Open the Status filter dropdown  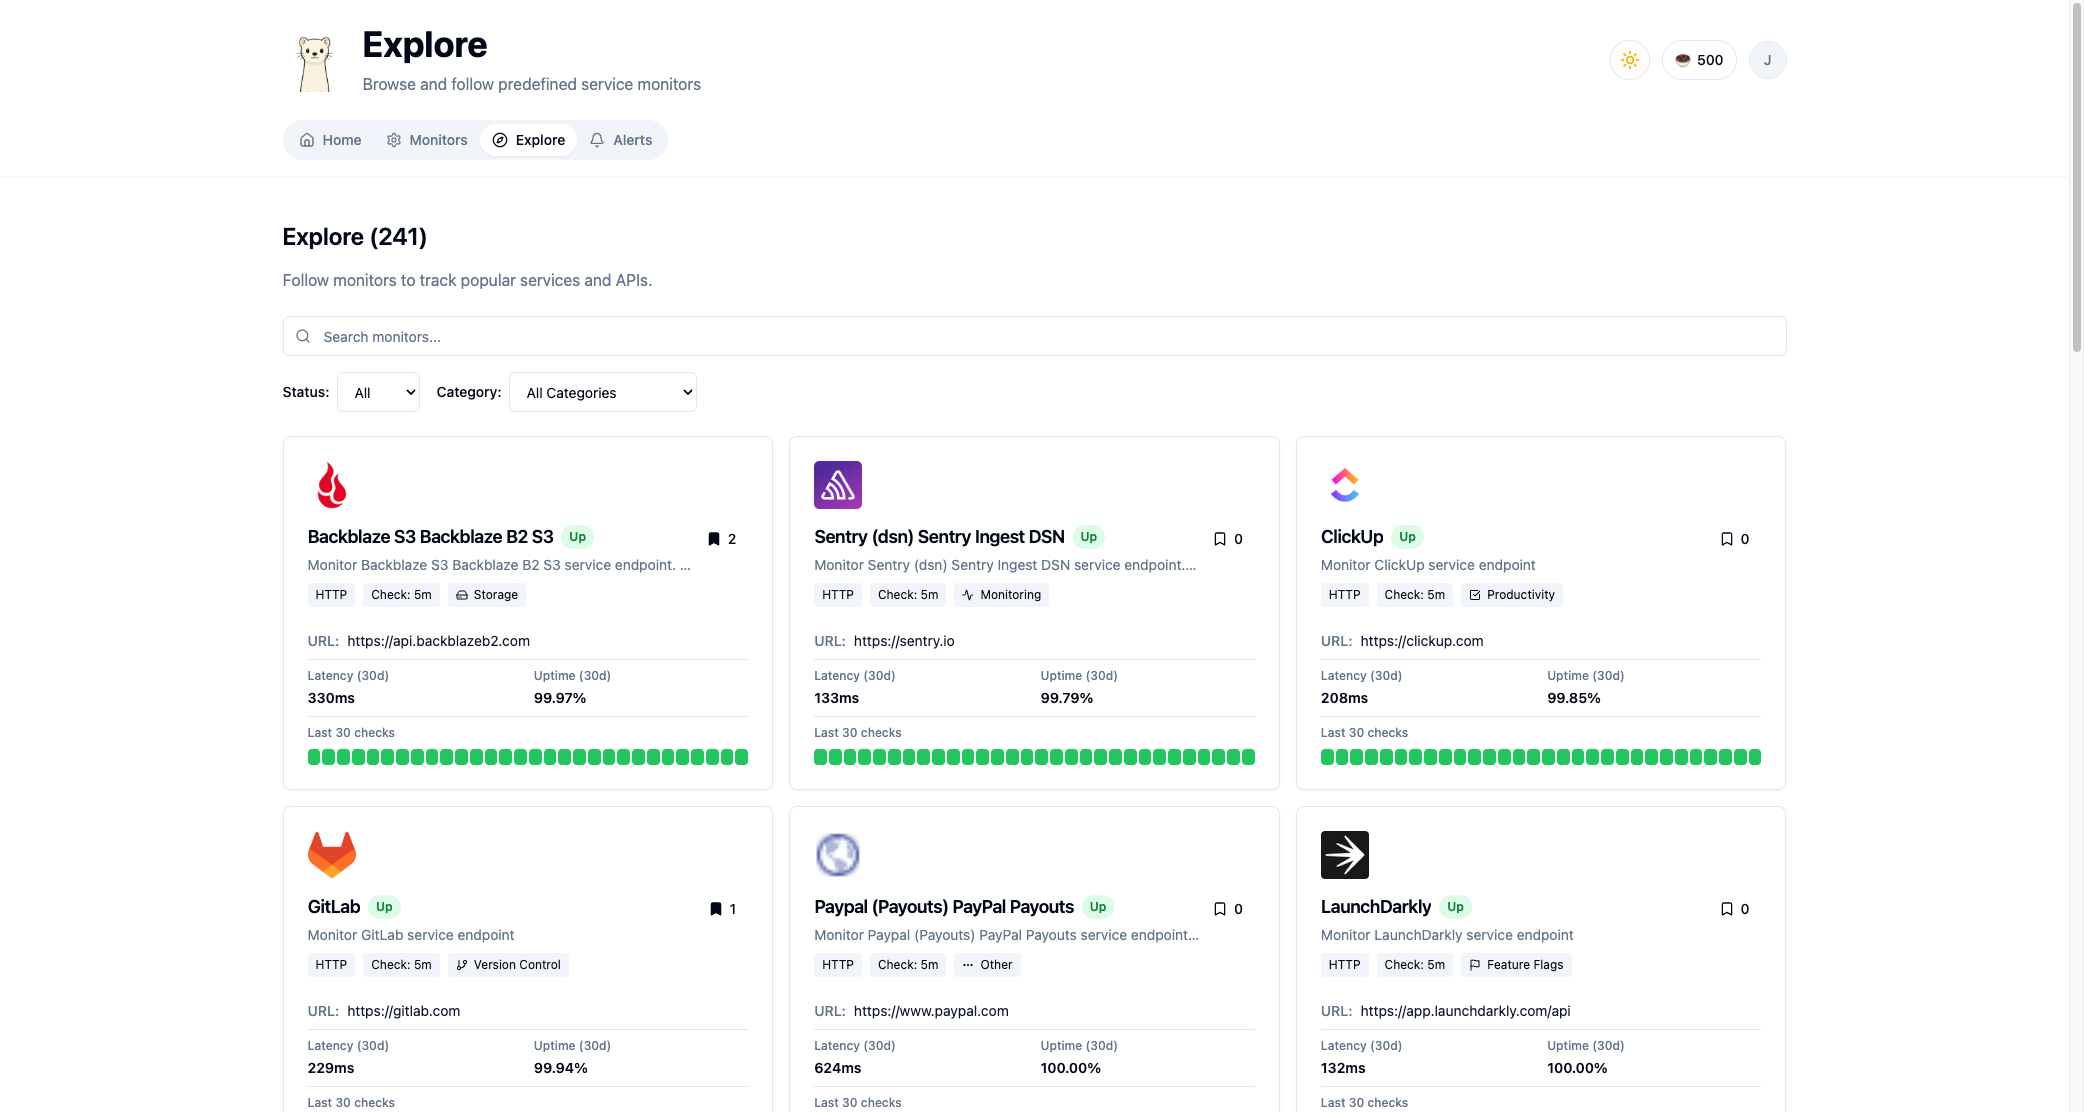tap(378, 392)
